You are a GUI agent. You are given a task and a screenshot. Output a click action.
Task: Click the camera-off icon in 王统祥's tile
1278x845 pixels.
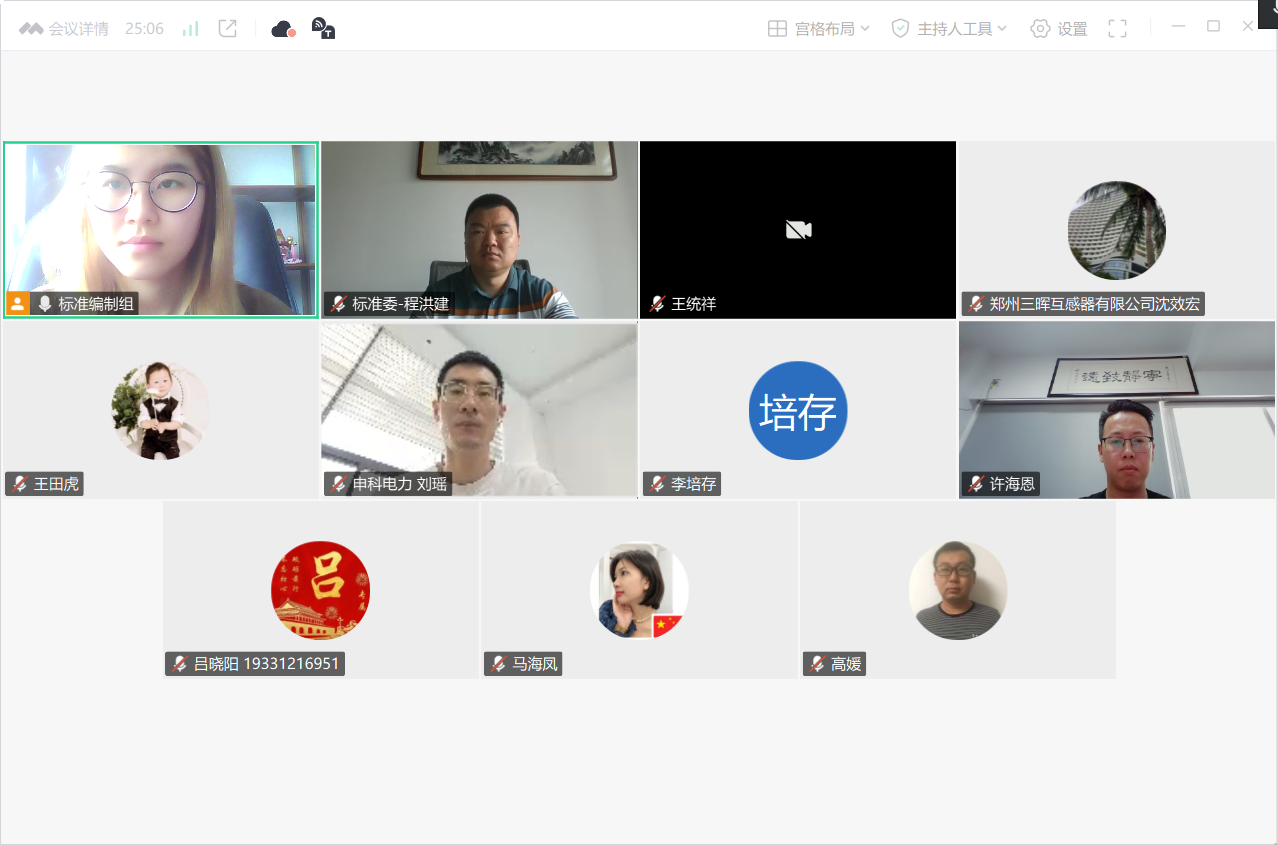pyautogui.click(x=798, y=230)
